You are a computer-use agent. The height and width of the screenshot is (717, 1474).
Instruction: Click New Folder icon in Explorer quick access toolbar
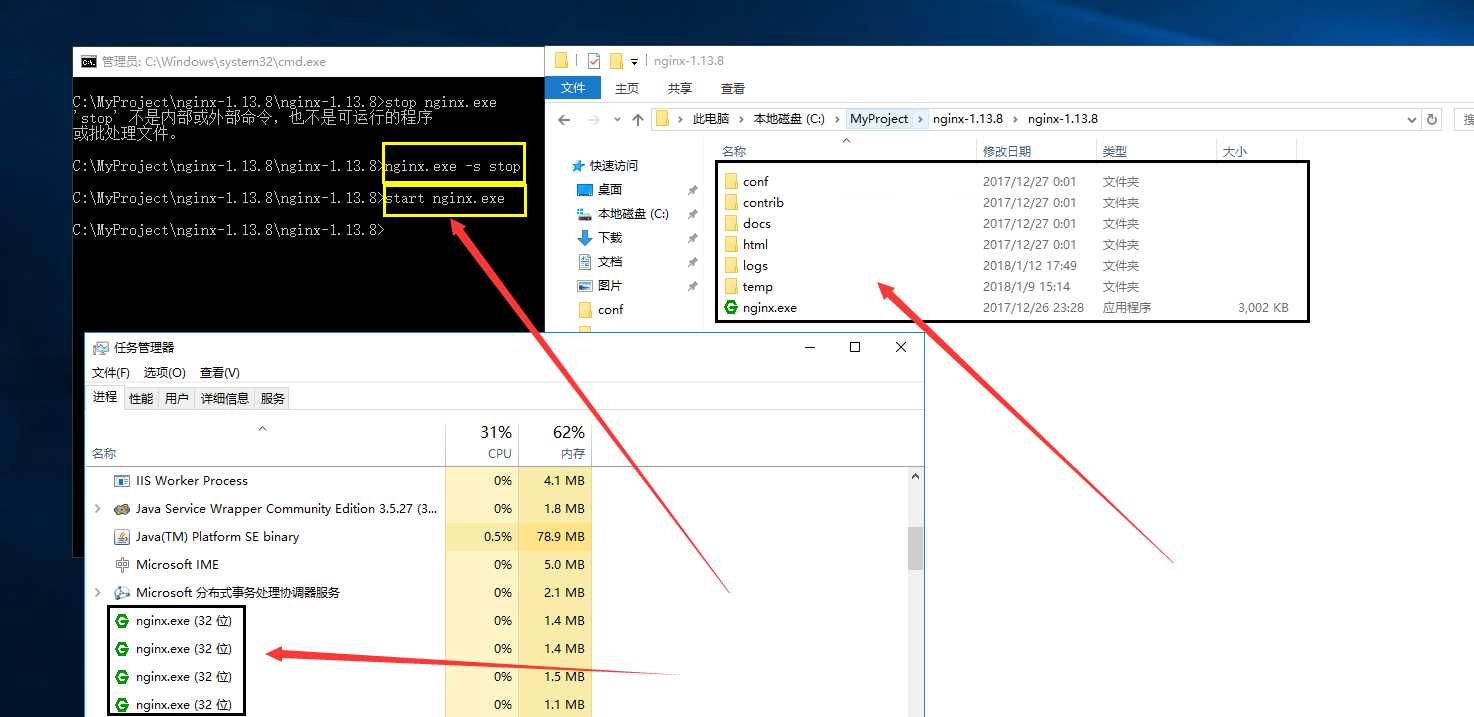616,60
